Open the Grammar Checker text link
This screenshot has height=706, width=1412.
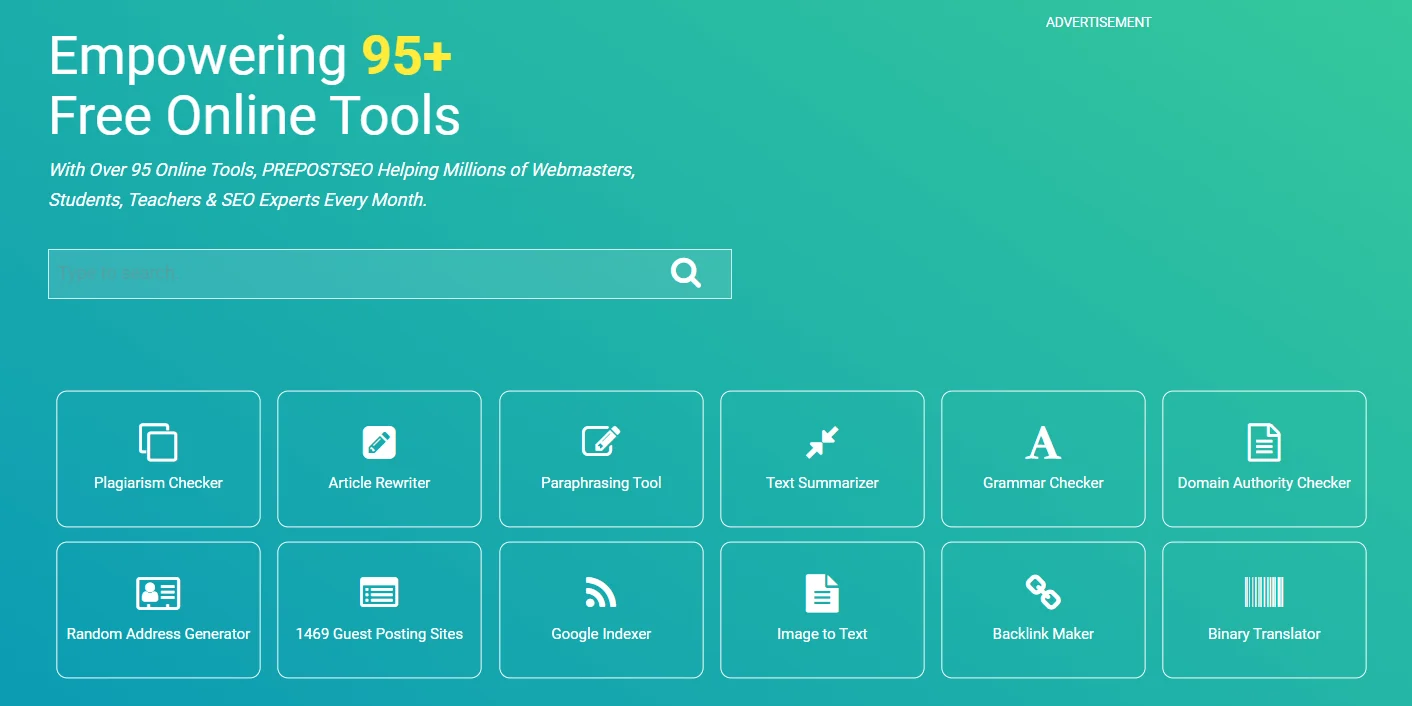(1043, 483)
